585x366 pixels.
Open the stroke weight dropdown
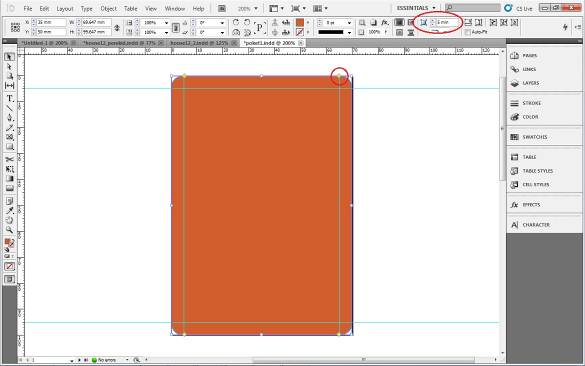click(x=349, y=23)
